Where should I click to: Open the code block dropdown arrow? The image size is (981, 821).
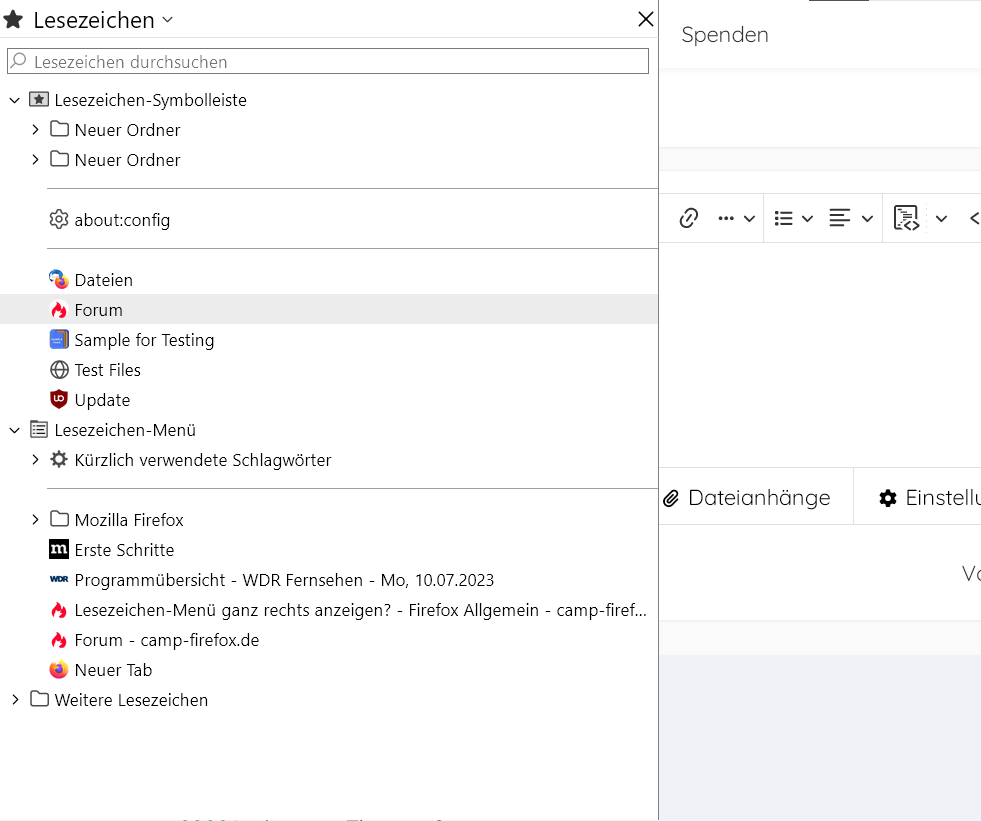tap(941, 219)
